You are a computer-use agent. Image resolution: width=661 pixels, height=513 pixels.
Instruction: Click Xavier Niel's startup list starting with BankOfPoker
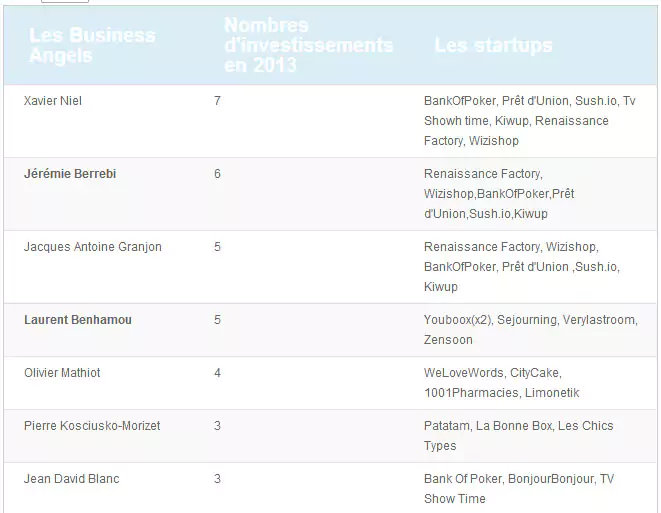pyautogui.click(x=529, y=121)
